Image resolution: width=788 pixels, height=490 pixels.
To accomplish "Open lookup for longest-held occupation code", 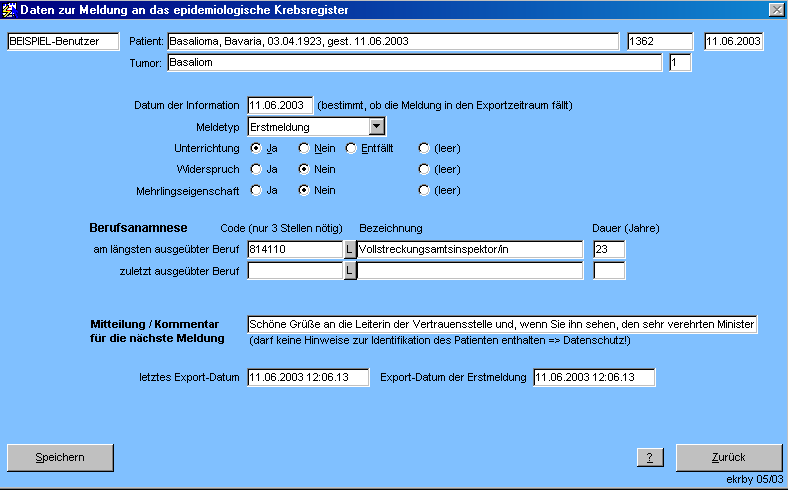I will pyautogui.click(x=350, y=249).
